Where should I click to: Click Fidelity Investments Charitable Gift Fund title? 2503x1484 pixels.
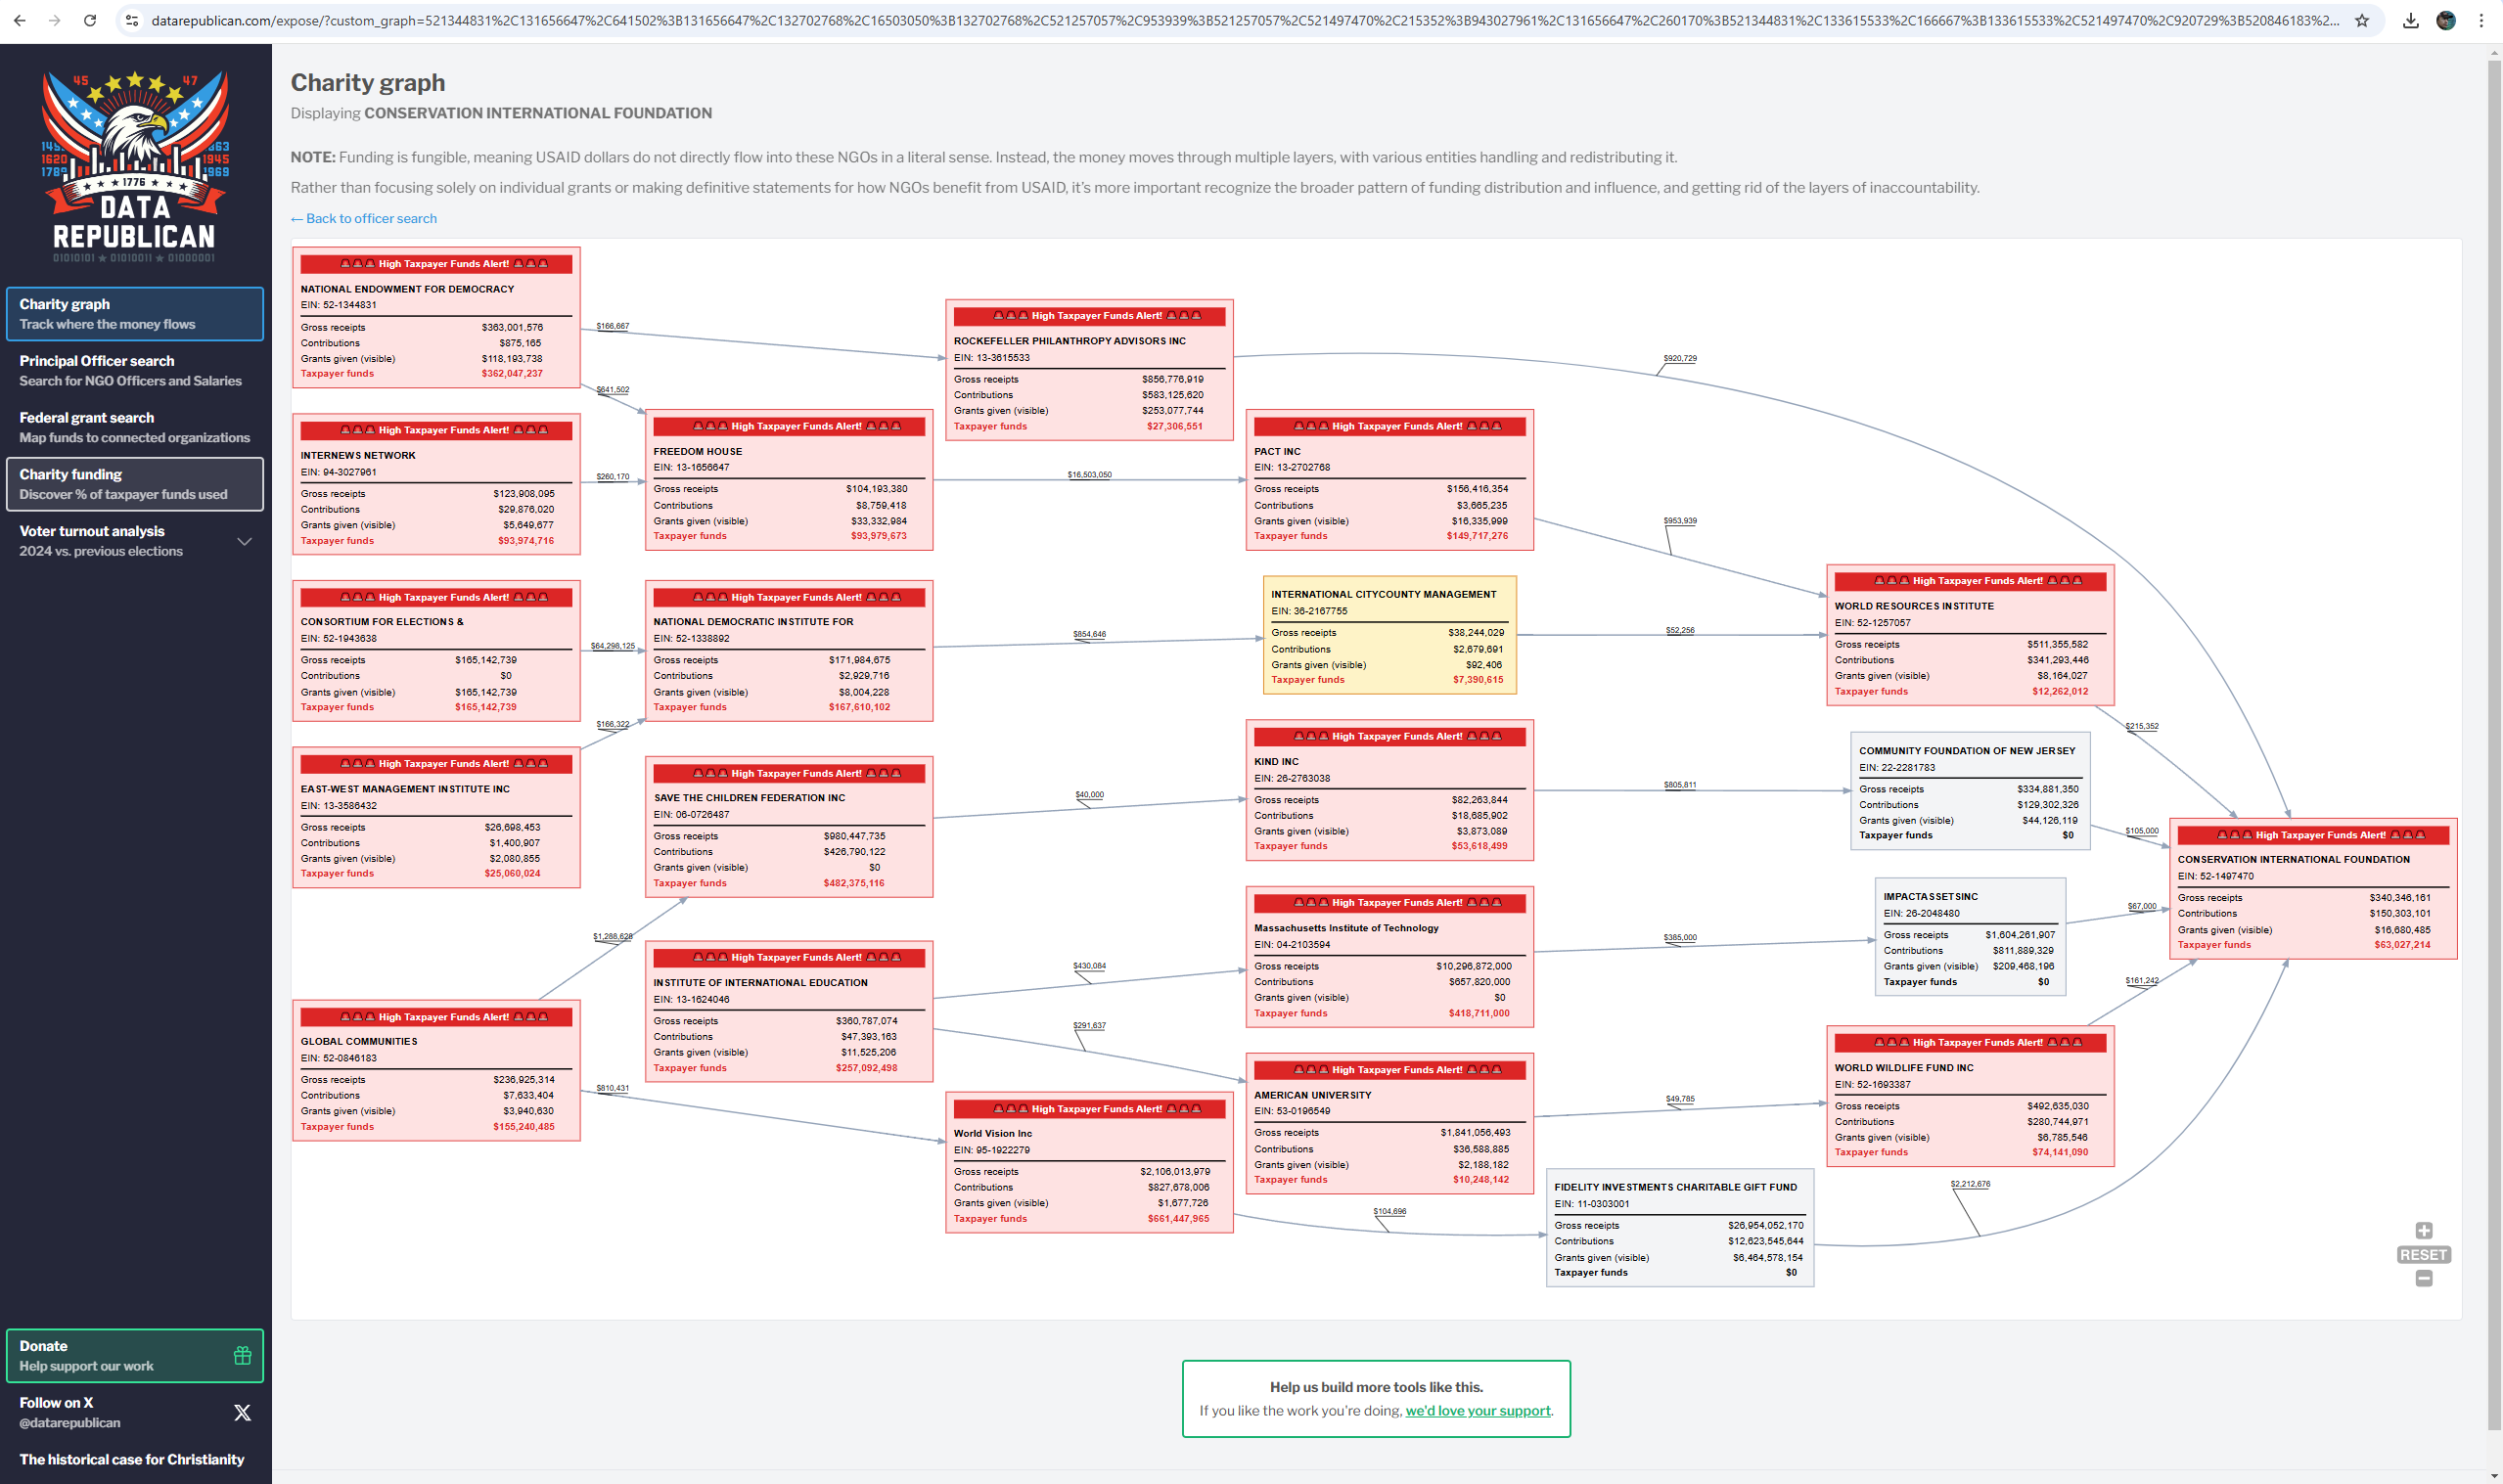point(1676,1188)
